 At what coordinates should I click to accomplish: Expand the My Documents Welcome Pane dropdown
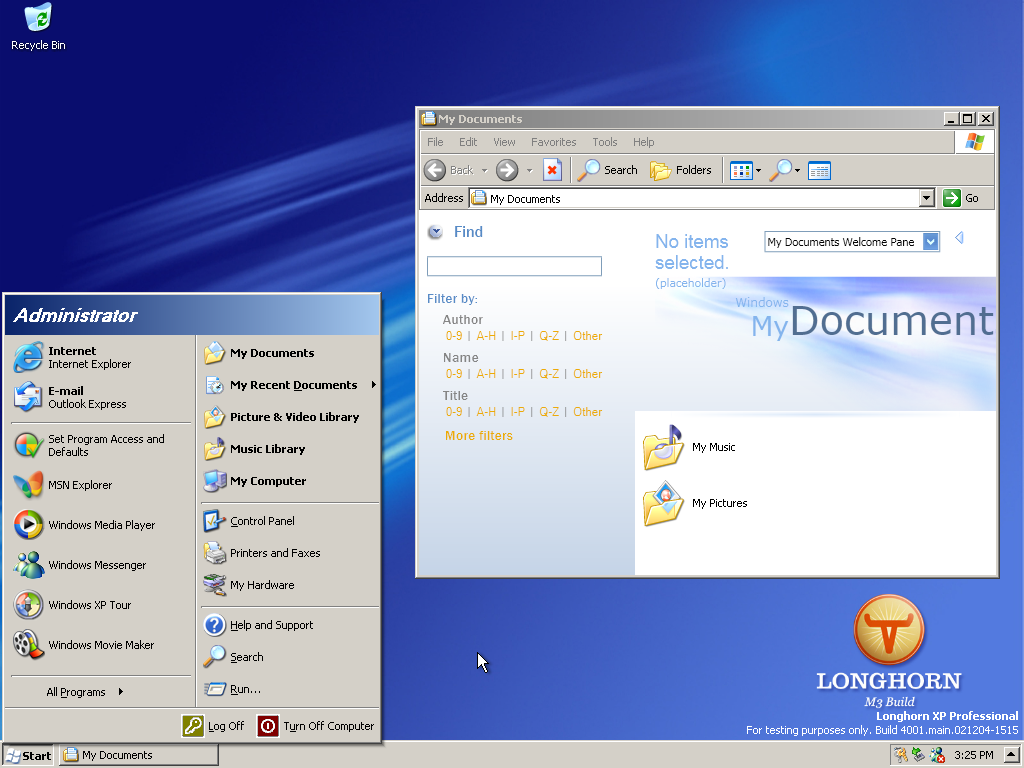[x=930, y=242]
